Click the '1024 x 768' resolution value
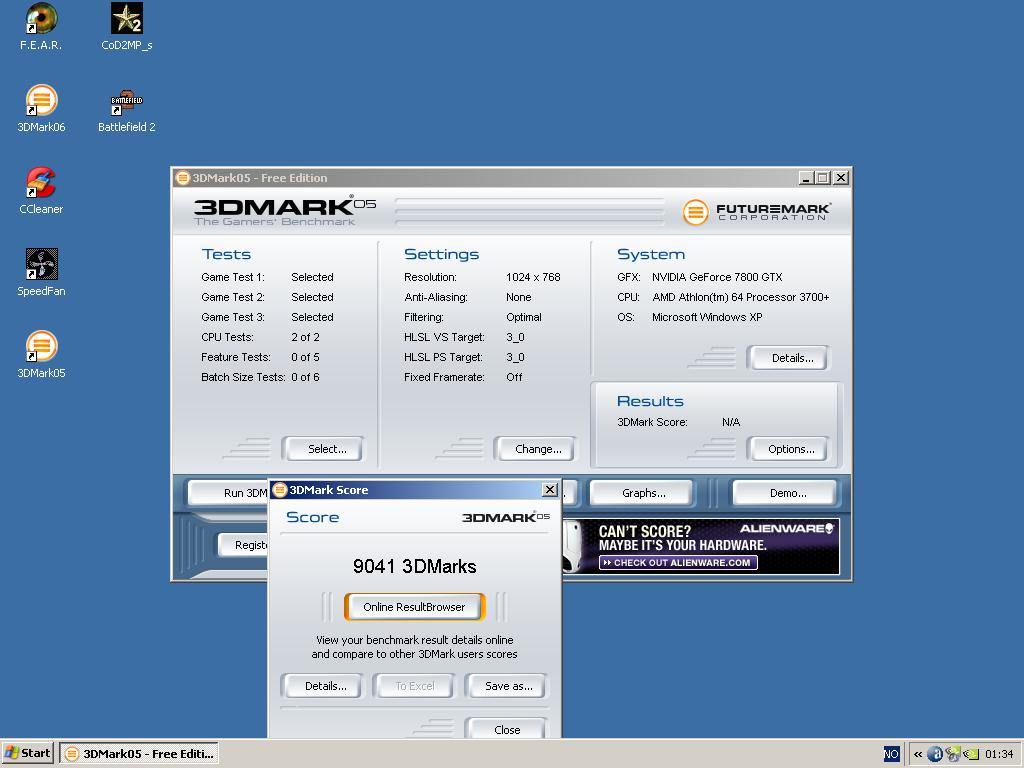The width and height of the screenshot is (1024, 768). (x=533, y=277)
